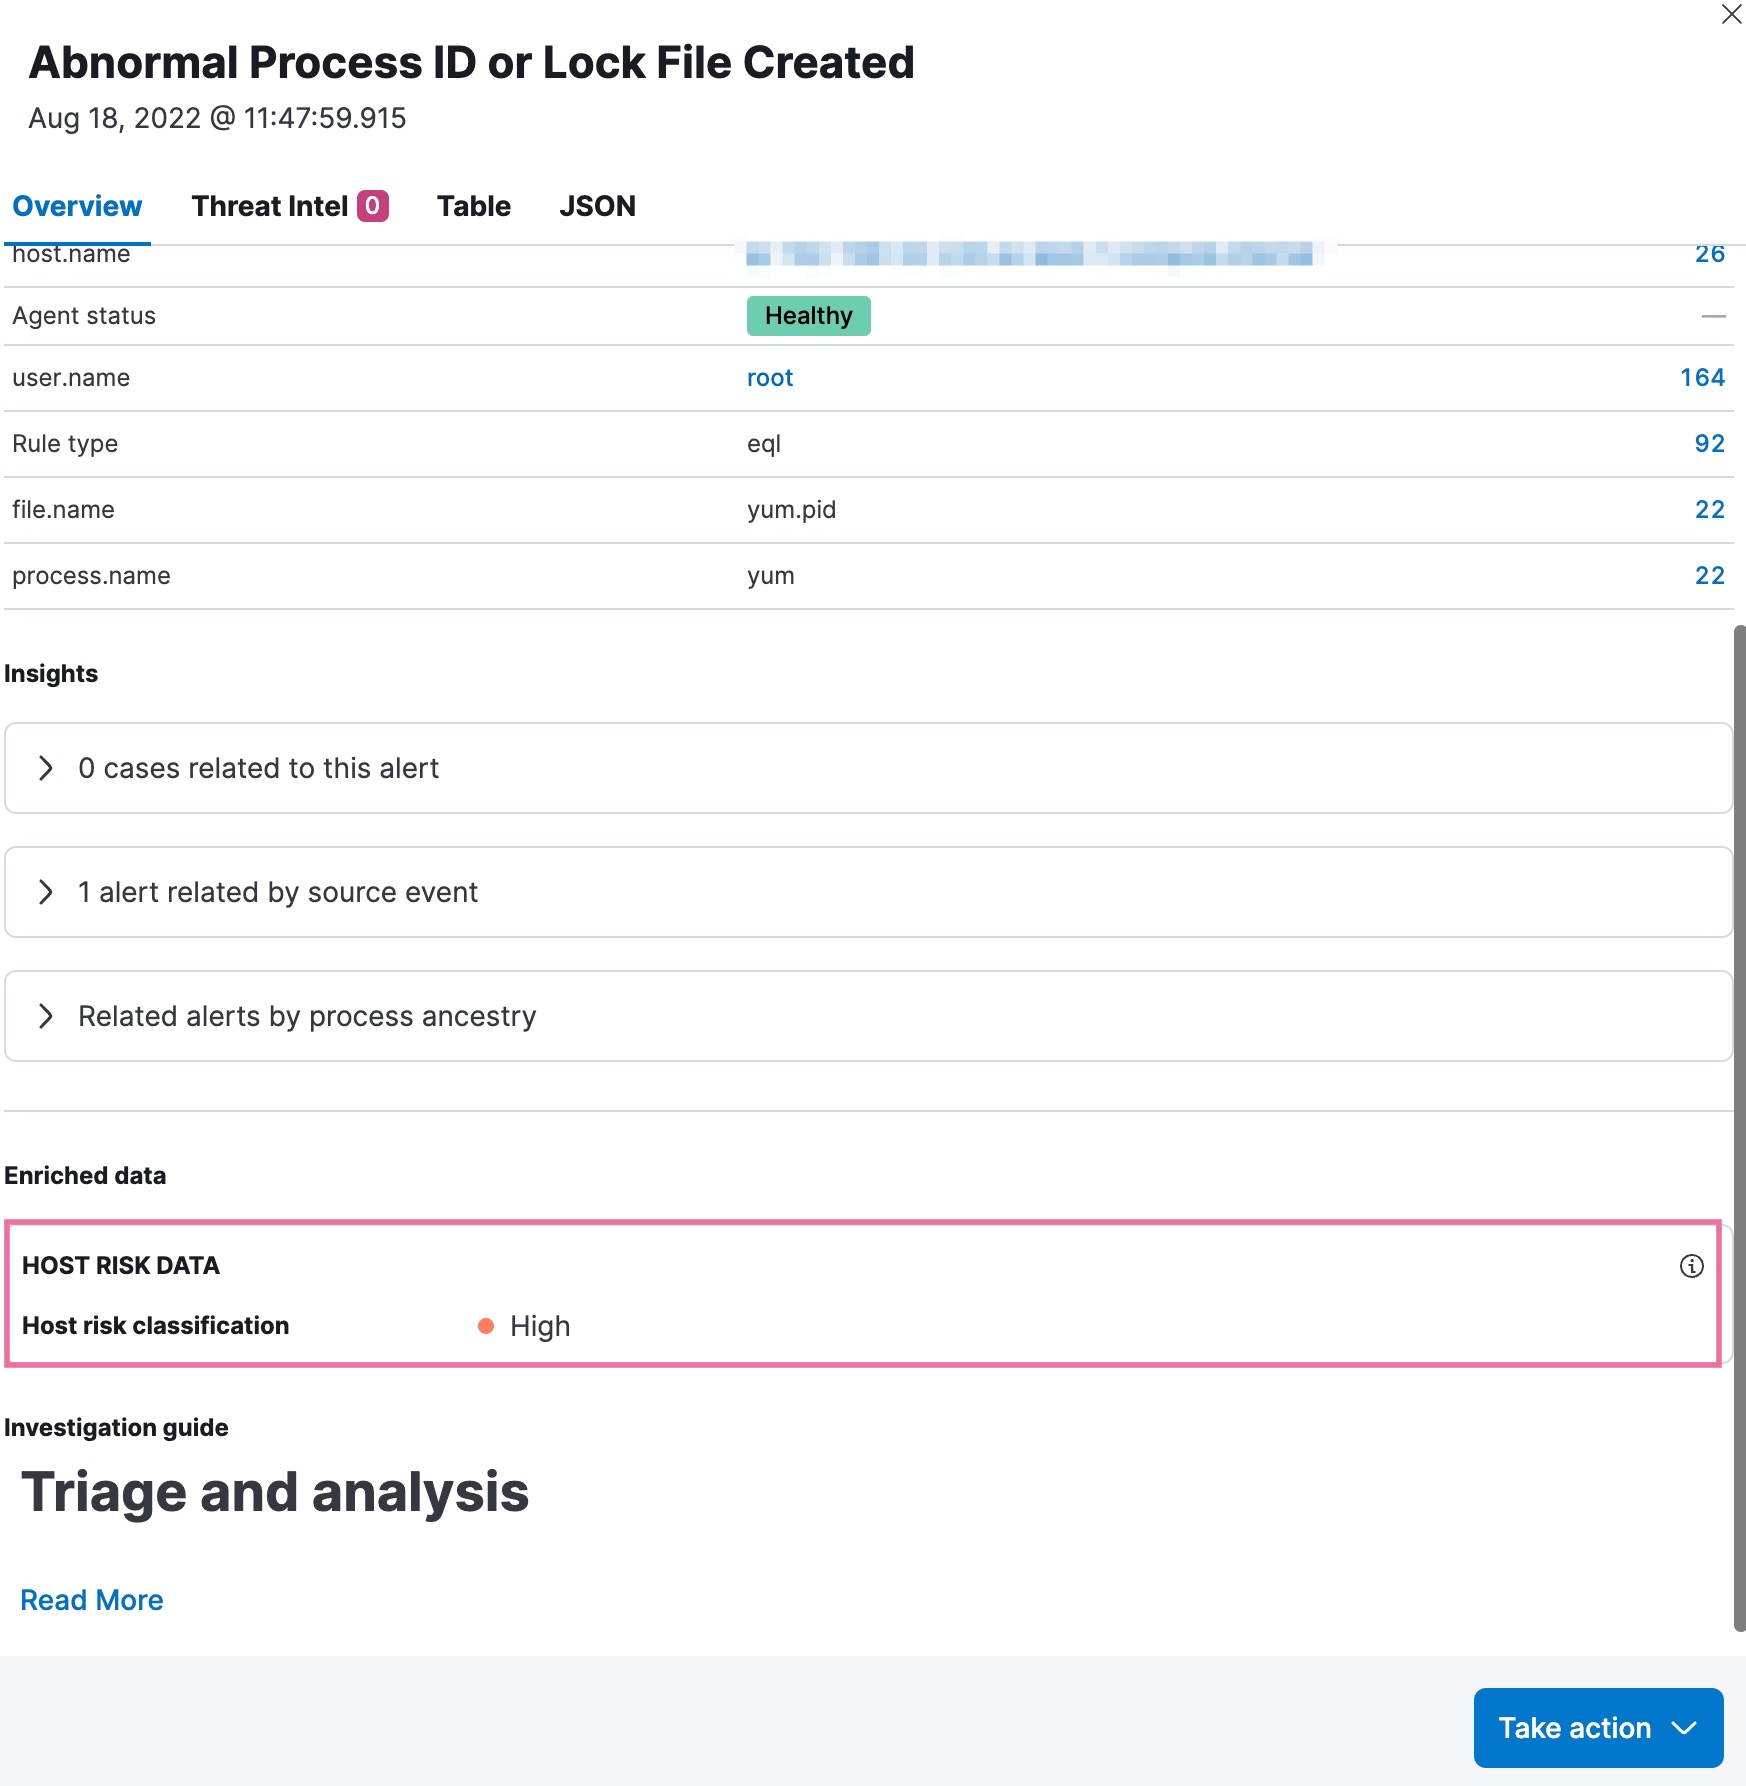Screen dimensions: 1746x1786
Task: Click Read More in investigation guide
Action: [92, 1600]
